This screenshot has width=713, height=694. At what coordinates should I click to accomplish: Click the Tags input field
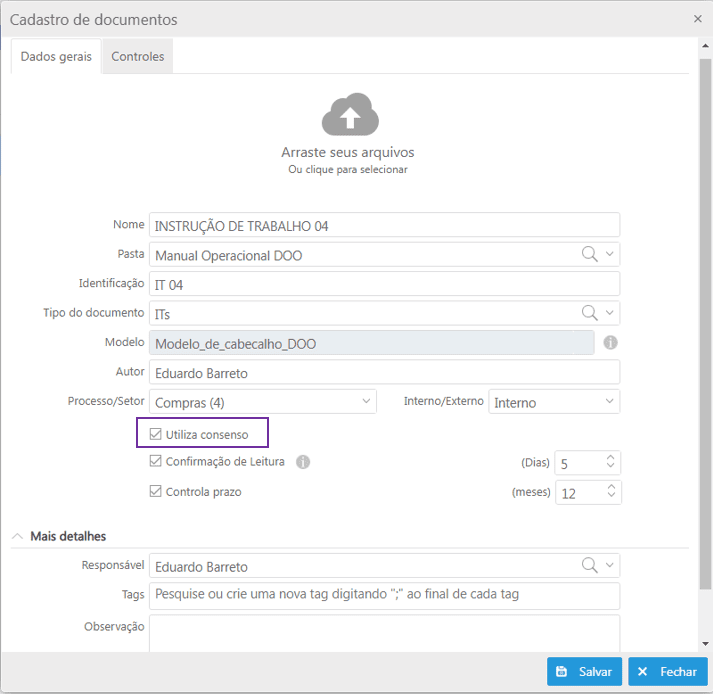(x=385, y=595)
